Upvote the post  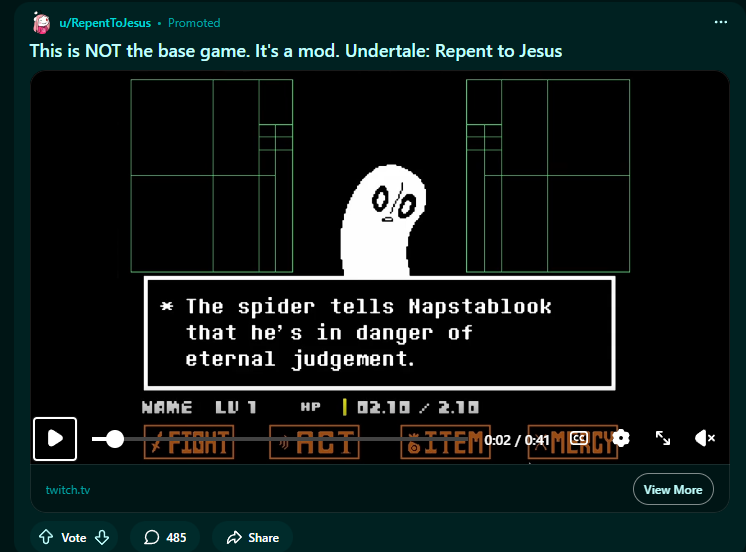click(46, 537)
